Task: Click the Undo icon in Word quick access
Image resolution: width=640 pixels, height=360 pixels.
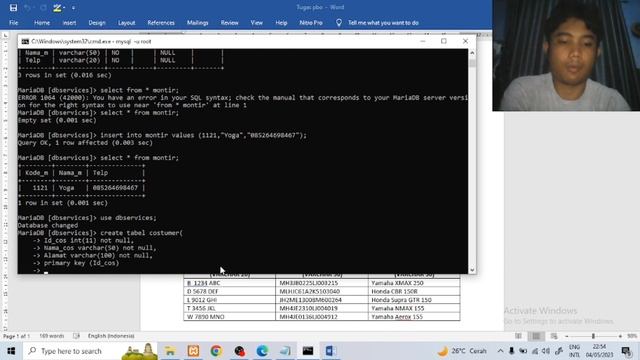Action: click(27, 7)
